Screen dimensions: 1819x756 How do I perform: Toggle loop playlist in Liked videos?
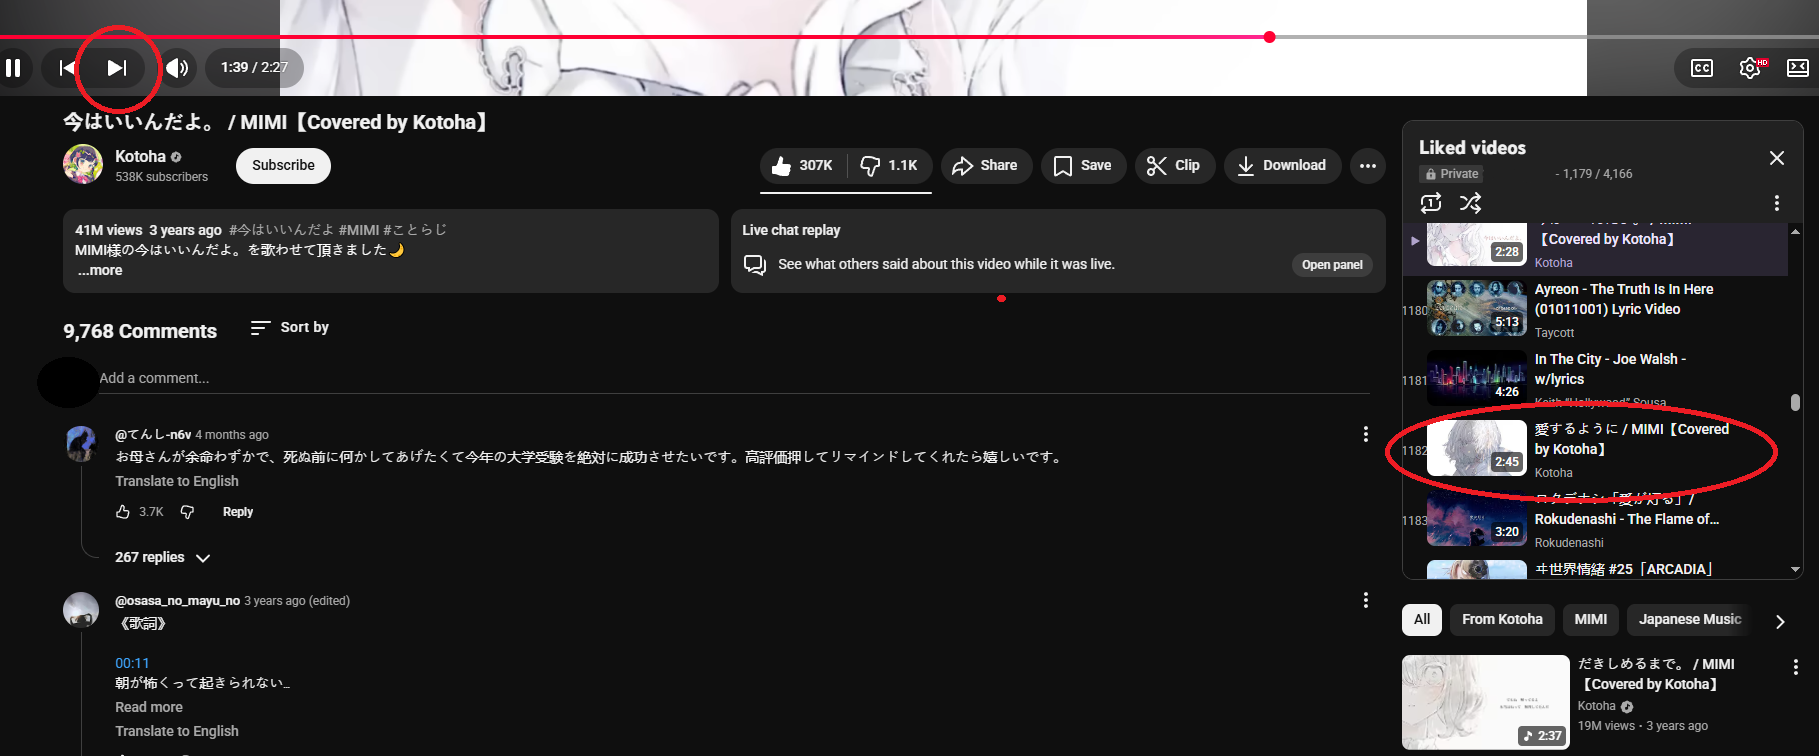point(1431,203)
